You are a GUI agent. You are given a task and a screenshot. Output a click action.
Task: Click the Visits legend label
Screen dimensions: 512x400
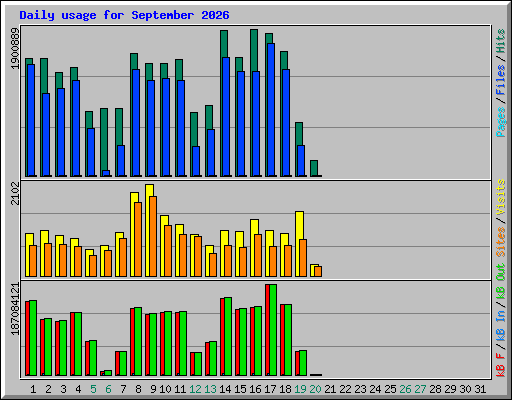(501, 198)
